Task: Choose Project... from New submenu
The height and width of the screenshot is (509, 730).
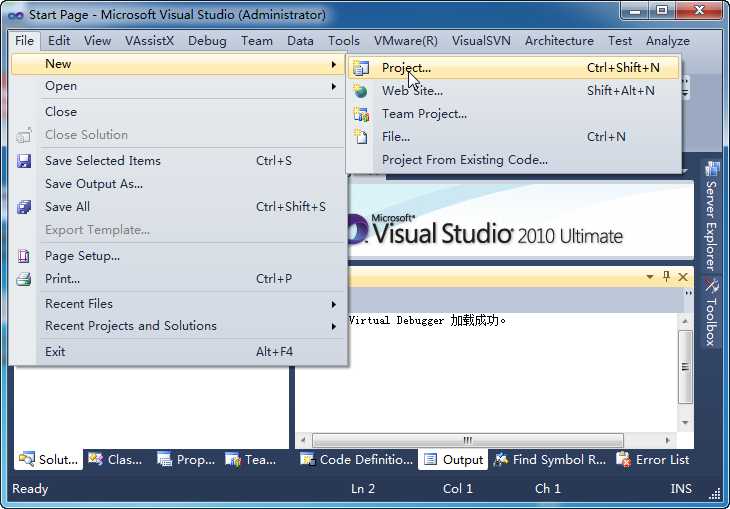Action: click(514, 68)
